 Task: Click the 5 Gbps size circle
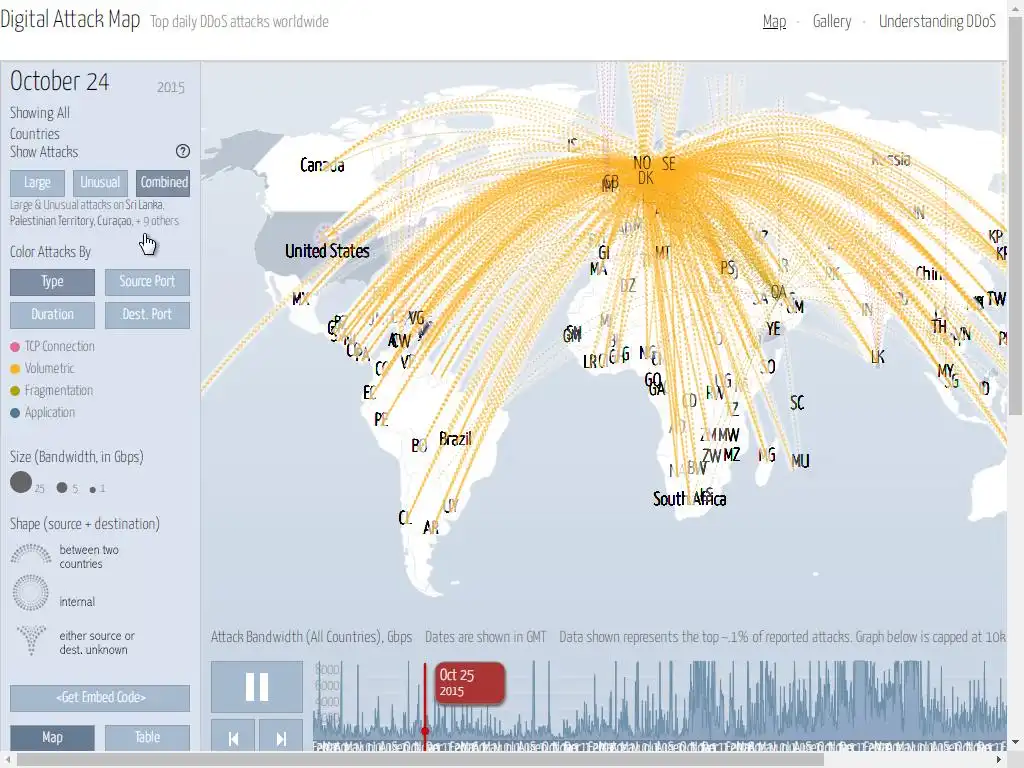(x=62, y=487)
